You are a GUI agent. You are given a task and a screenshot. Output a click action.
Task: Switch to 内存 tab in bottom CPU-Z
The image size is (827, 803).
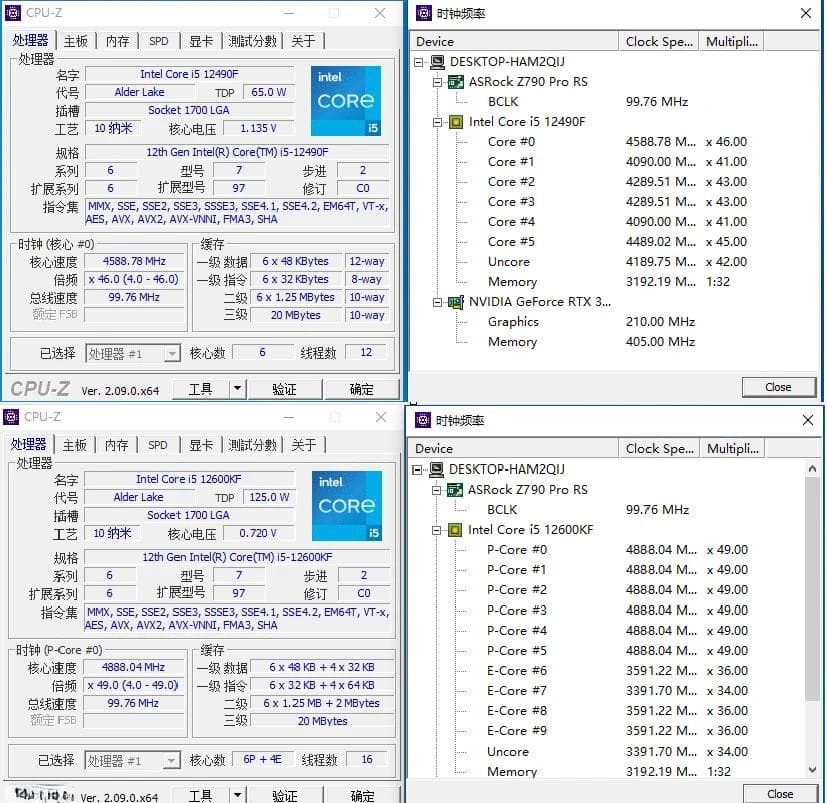point(116,445)
